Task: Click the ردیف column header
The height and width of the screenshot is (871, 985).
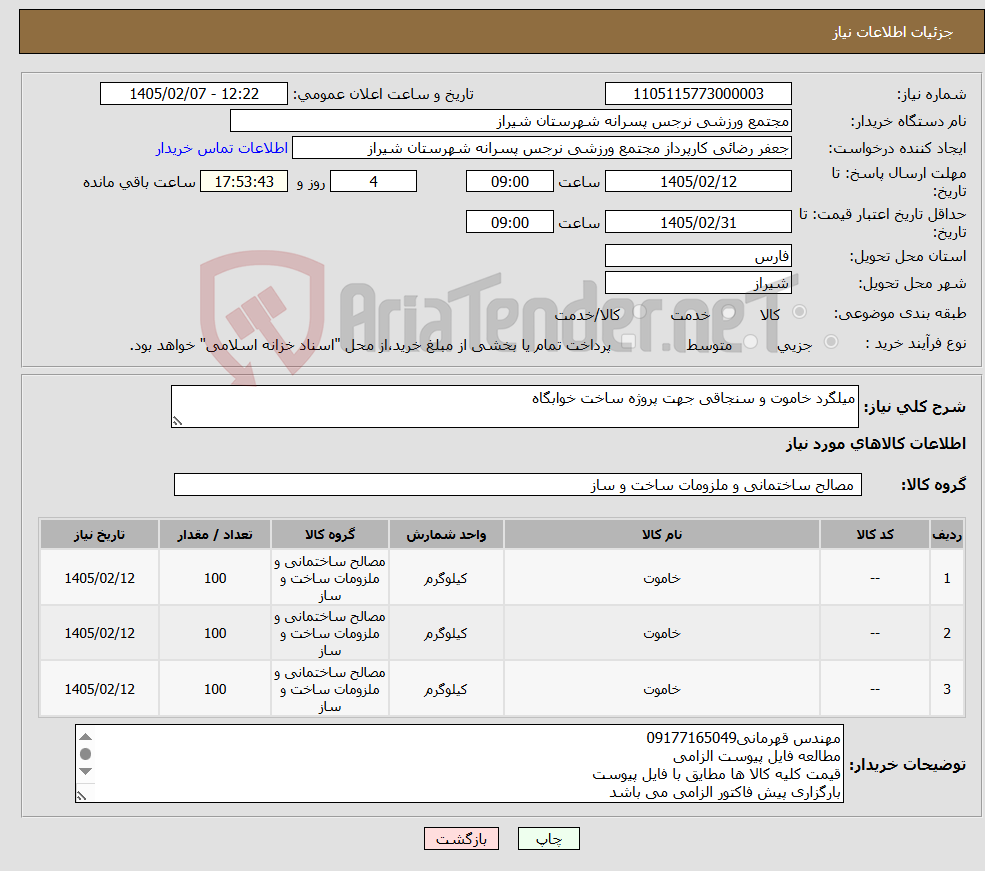Action: click(x=947, y=534)
